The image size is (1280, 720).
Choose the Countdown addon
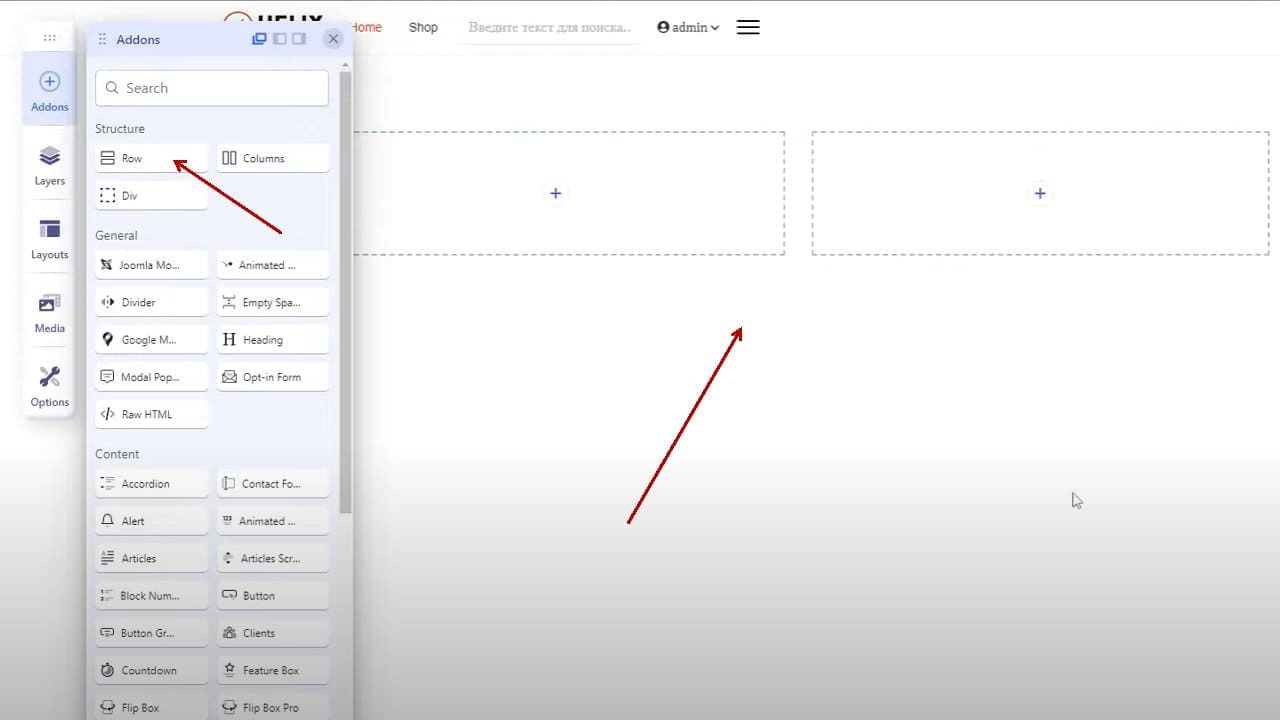pyautogui.click(x=151, y=670)
